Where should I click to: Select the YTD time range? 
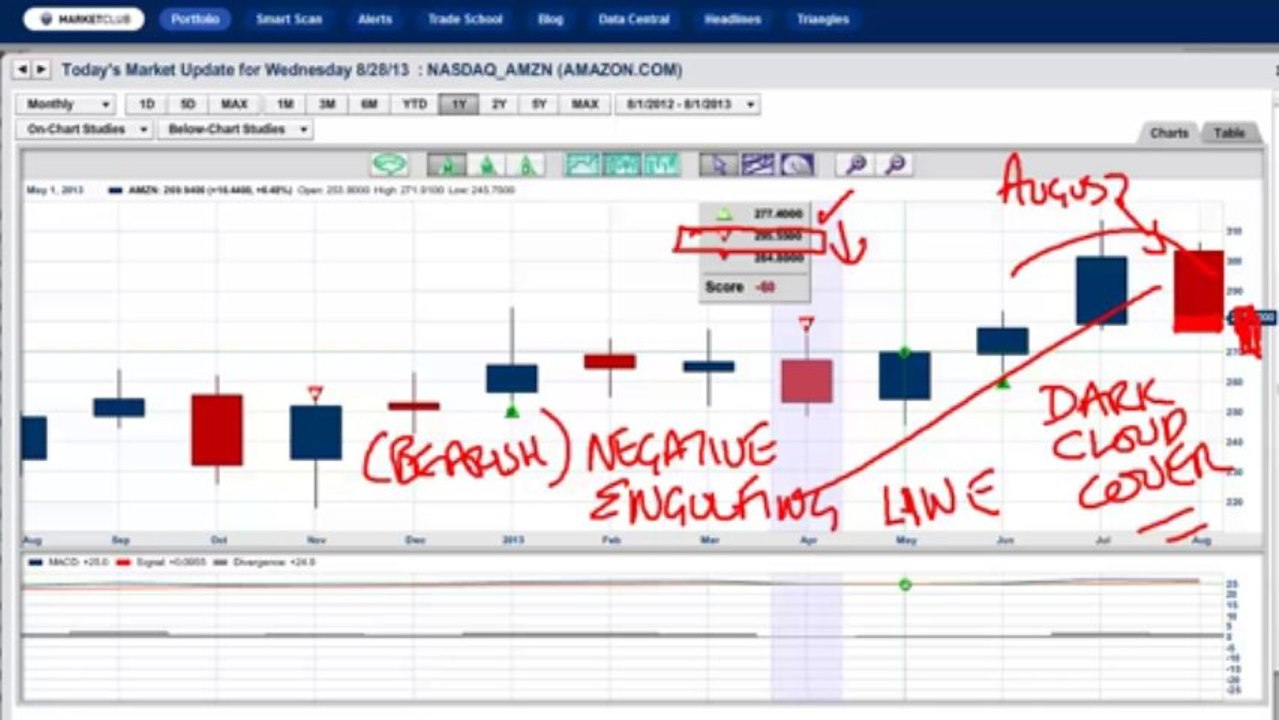tap(414, 104)
